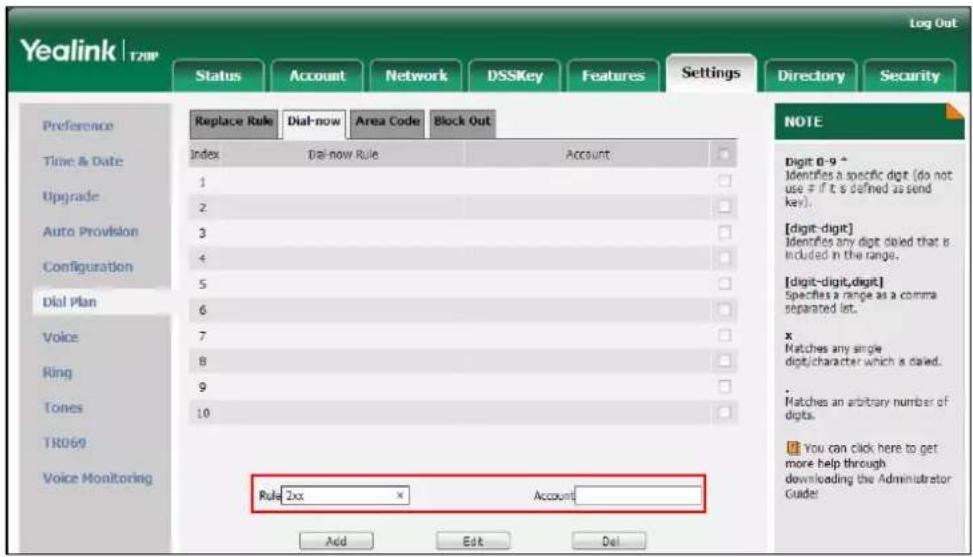The image size is (973, 557).
Task: Open the Account tab
Action: click(317, 76)
